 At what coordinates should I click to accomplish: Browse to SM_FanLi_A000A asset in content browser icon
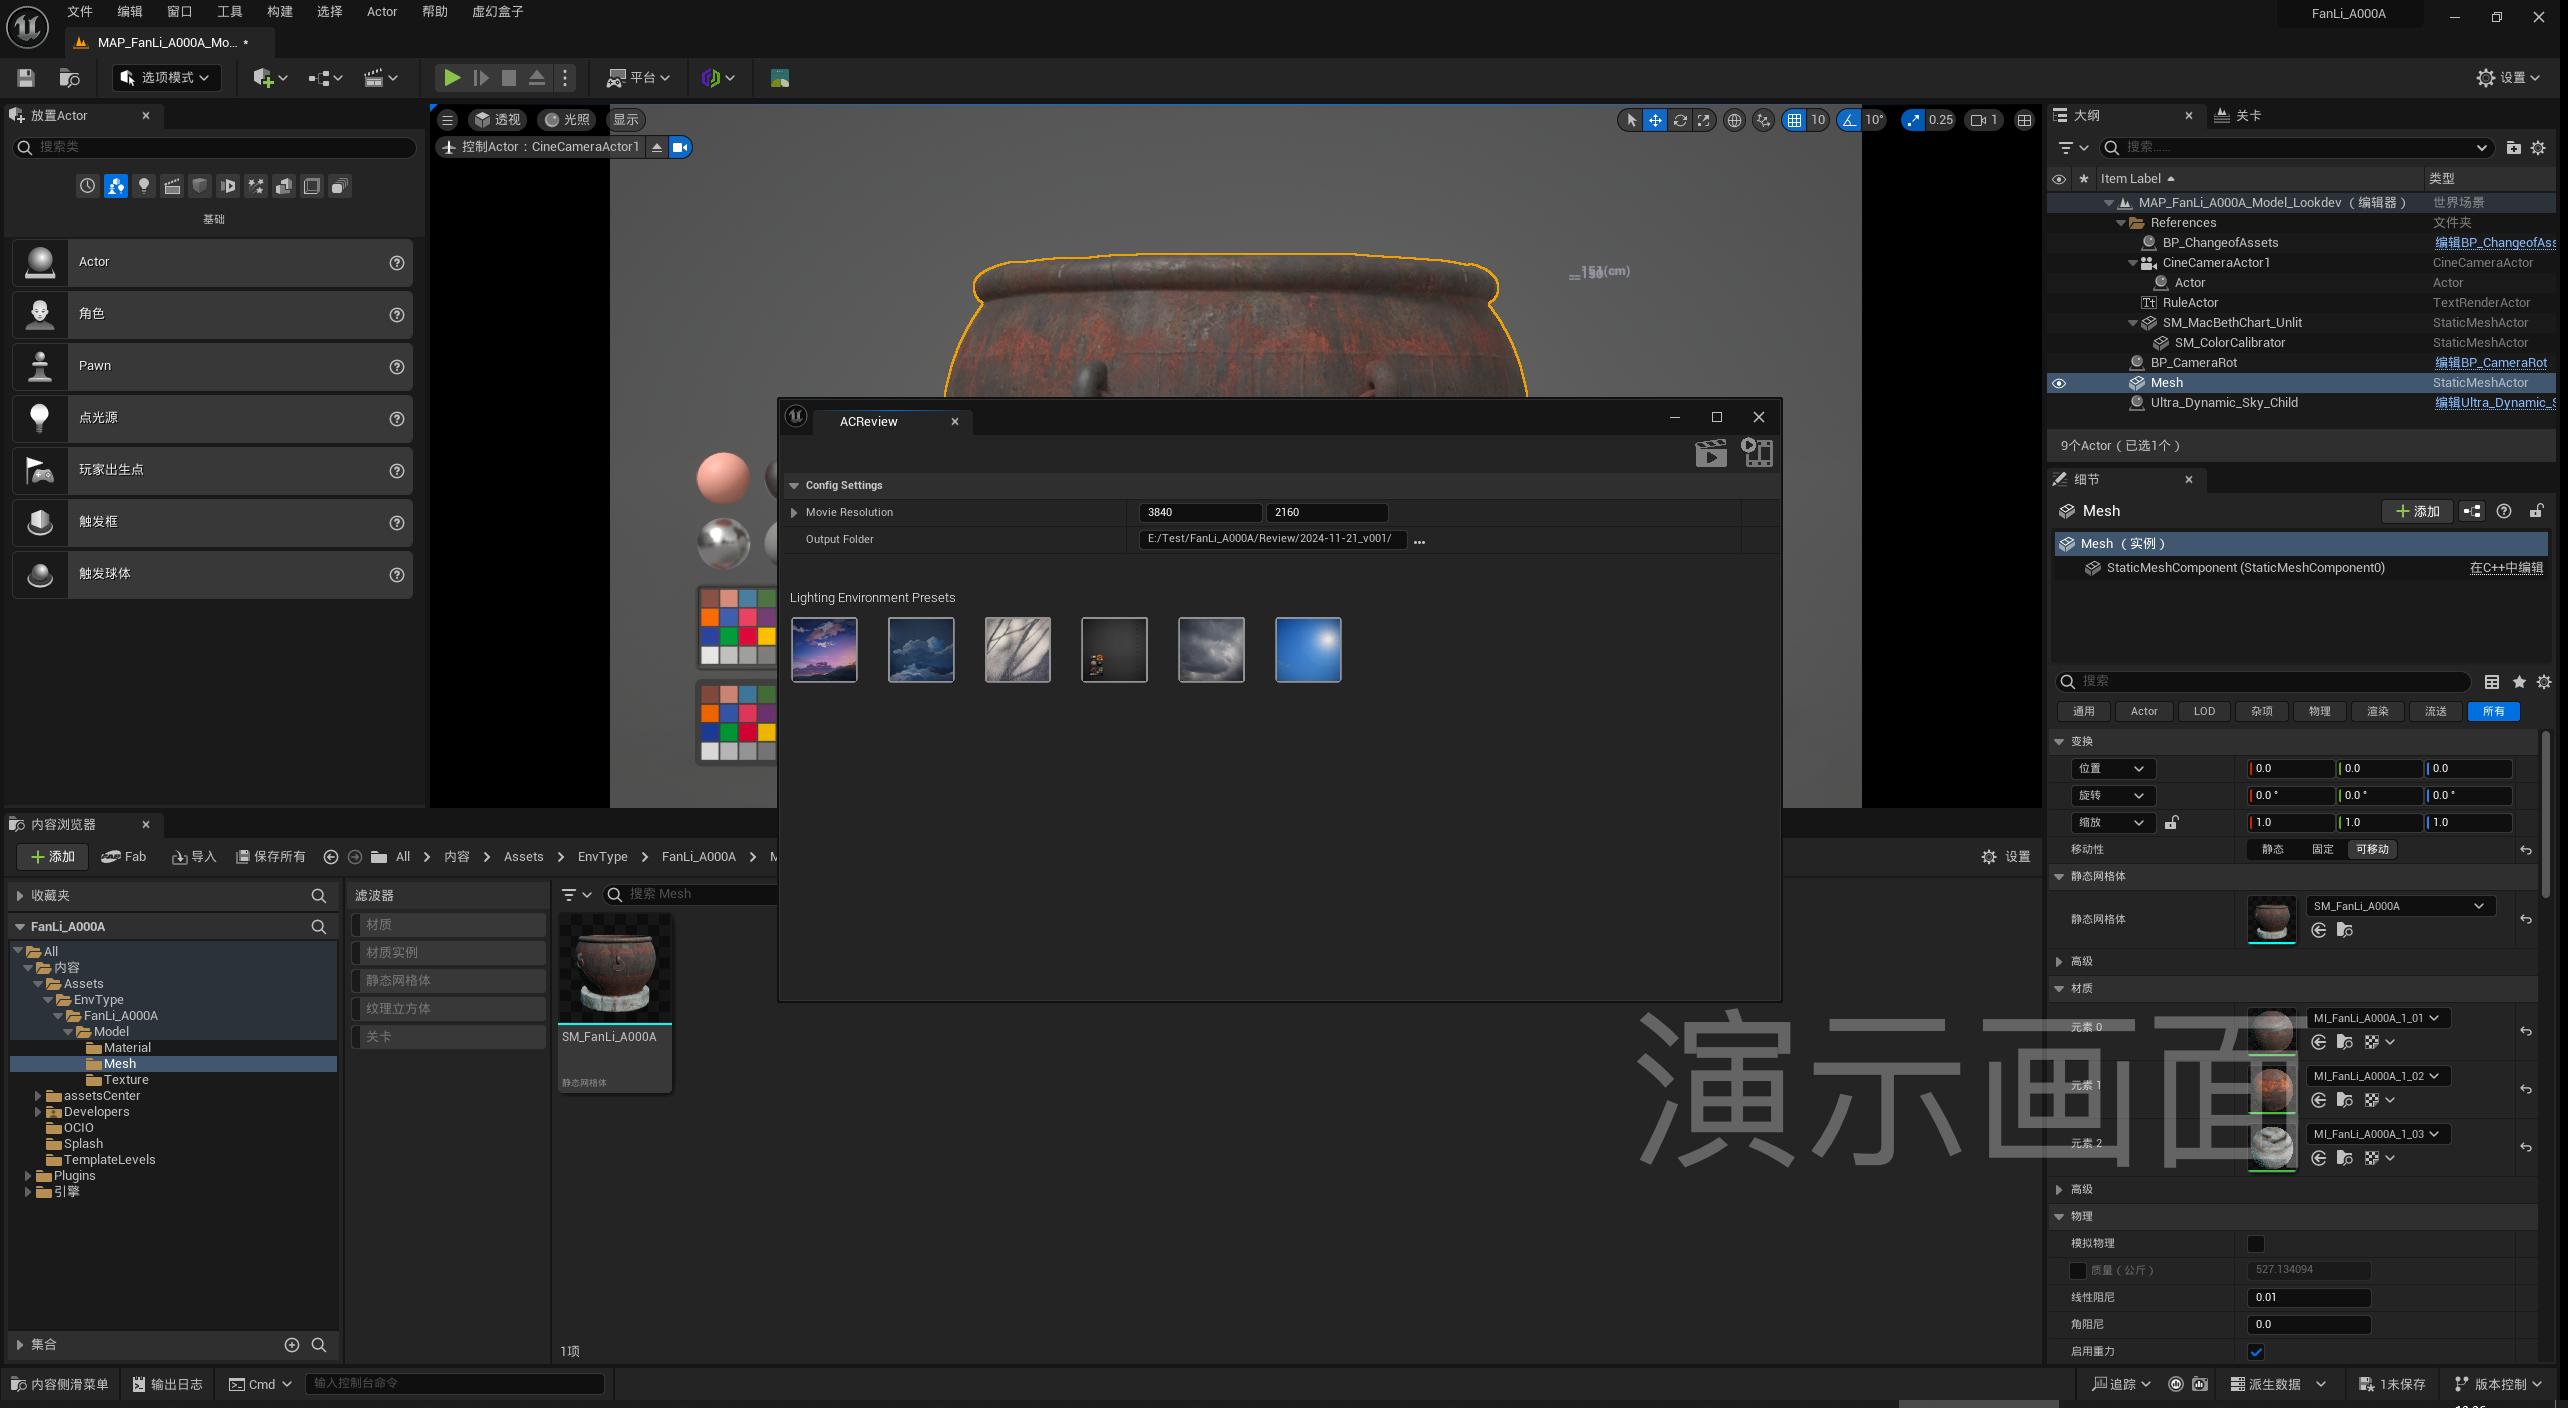point(2345,931)
